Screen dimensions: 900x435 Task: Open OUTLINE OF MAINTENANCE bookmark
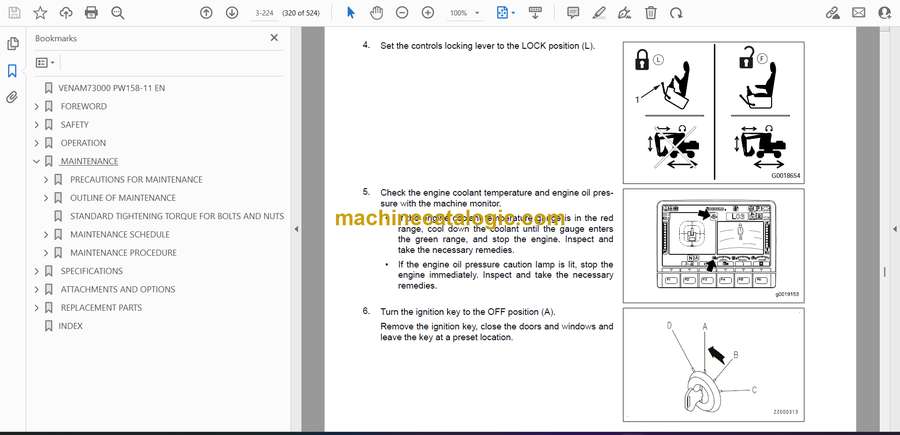[123, 198]
